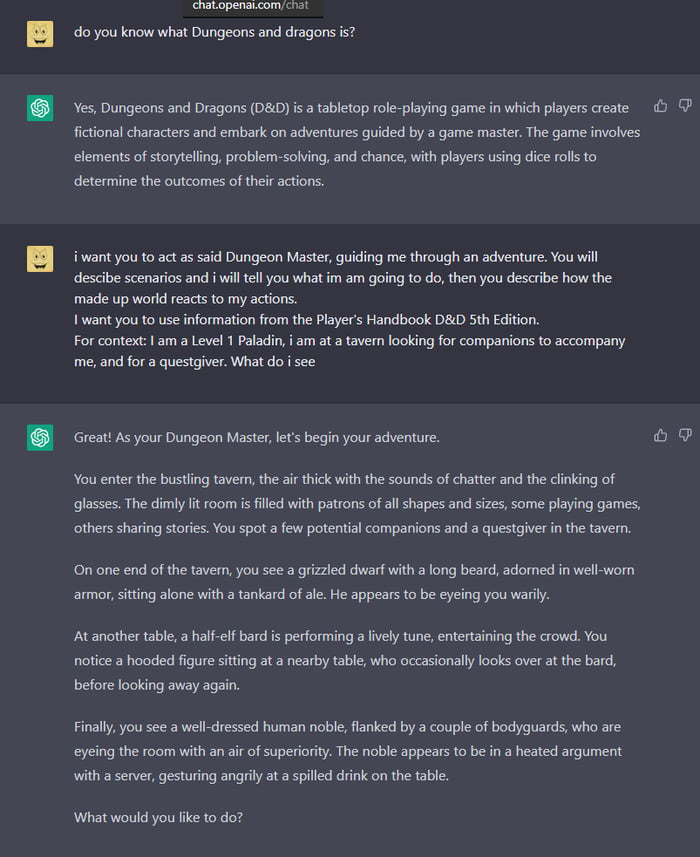Image resolution: width=700 pixels, height=857 pixels.
Task: Thumbs up the Dungeon Master adventure response
Action: coord(660,436)
